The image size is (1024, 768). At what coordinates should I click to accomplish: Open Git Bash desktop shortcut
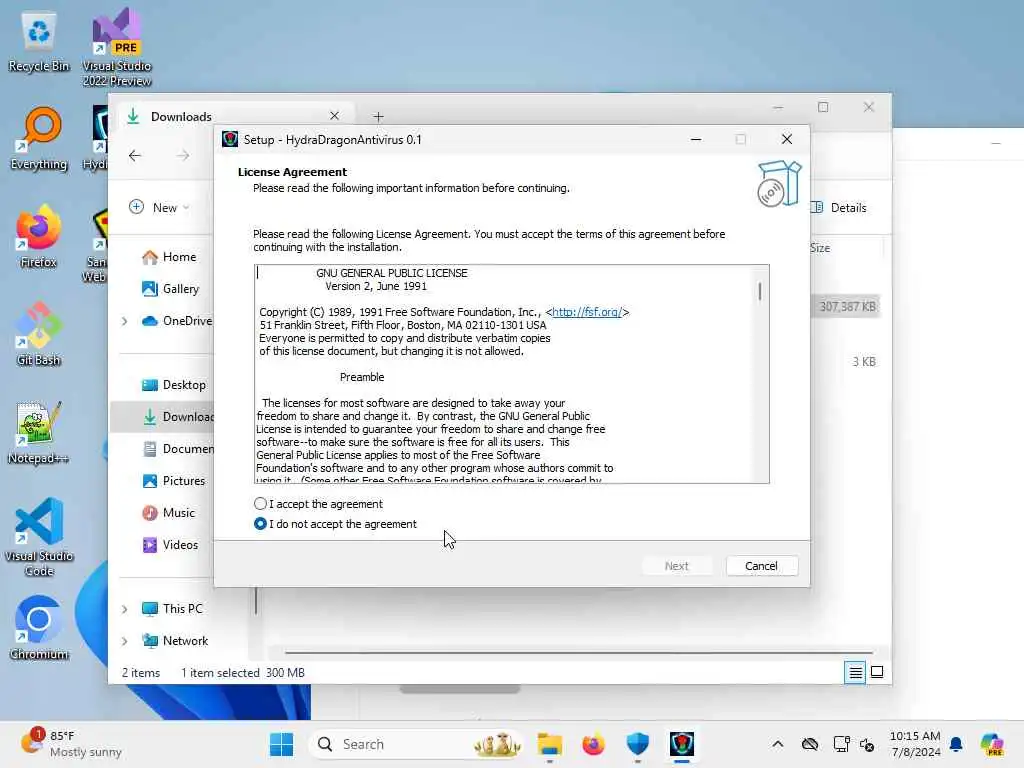(39, 334)
